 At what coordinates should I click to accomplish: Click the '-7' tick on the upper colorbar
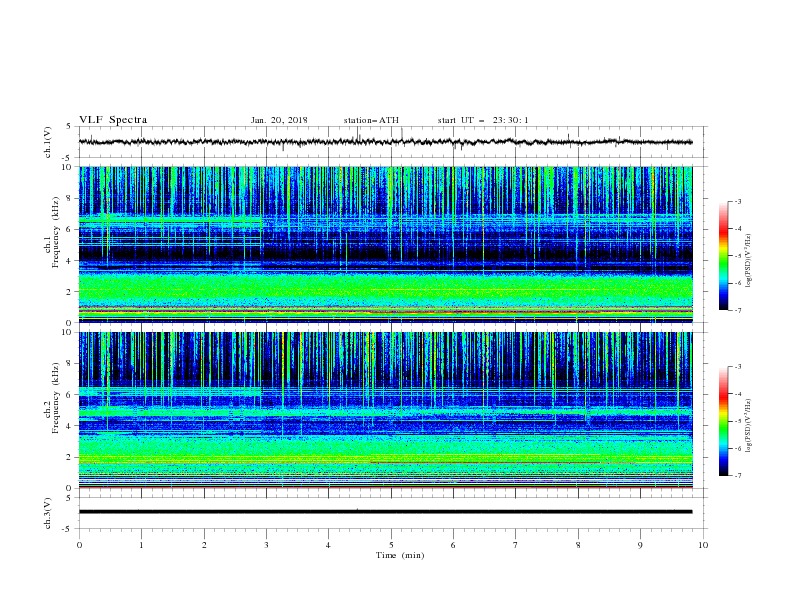(737, 310)
